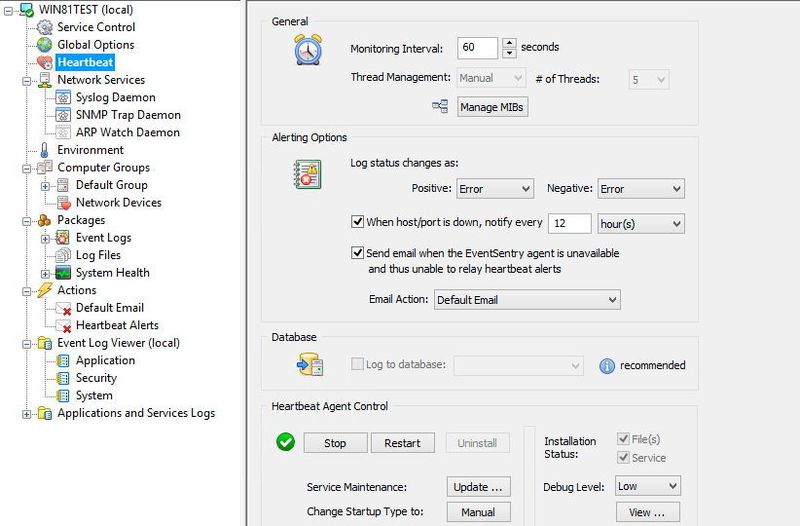Click the System Health monitor icon
800x526 pixels.
[63, 273]
